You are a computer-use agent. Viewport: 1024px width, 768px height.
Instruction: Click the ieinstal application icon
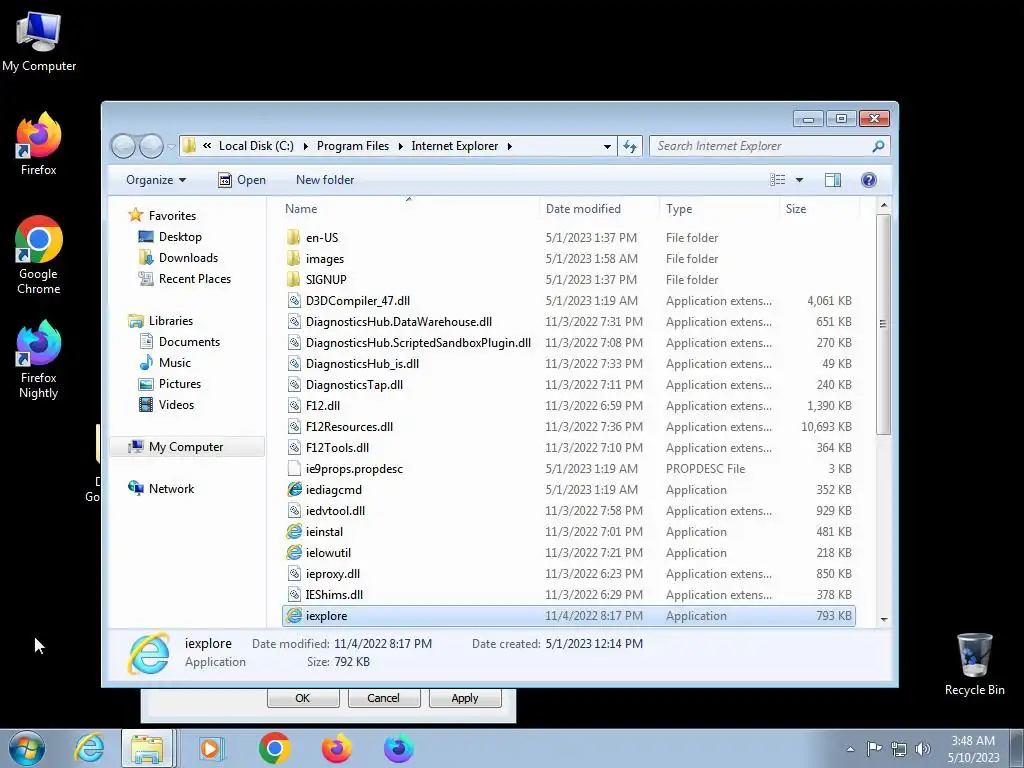pyautogui.click(x=295, y=532)
